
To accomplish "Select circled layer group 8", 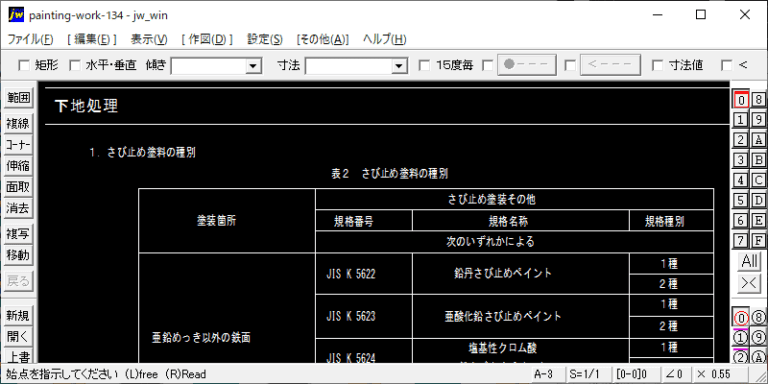I will point(758,318).
